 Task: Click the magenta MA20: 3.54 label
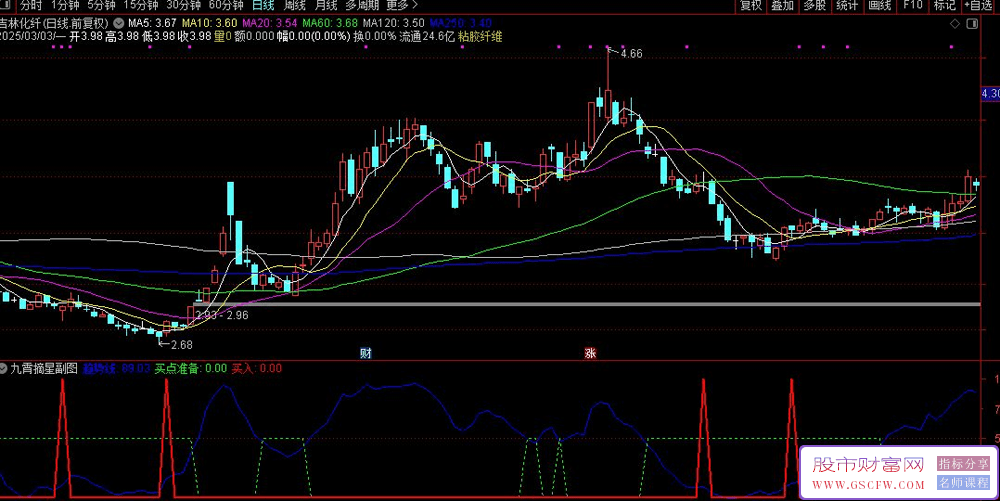pyautogui.click(x=270, y=23)
